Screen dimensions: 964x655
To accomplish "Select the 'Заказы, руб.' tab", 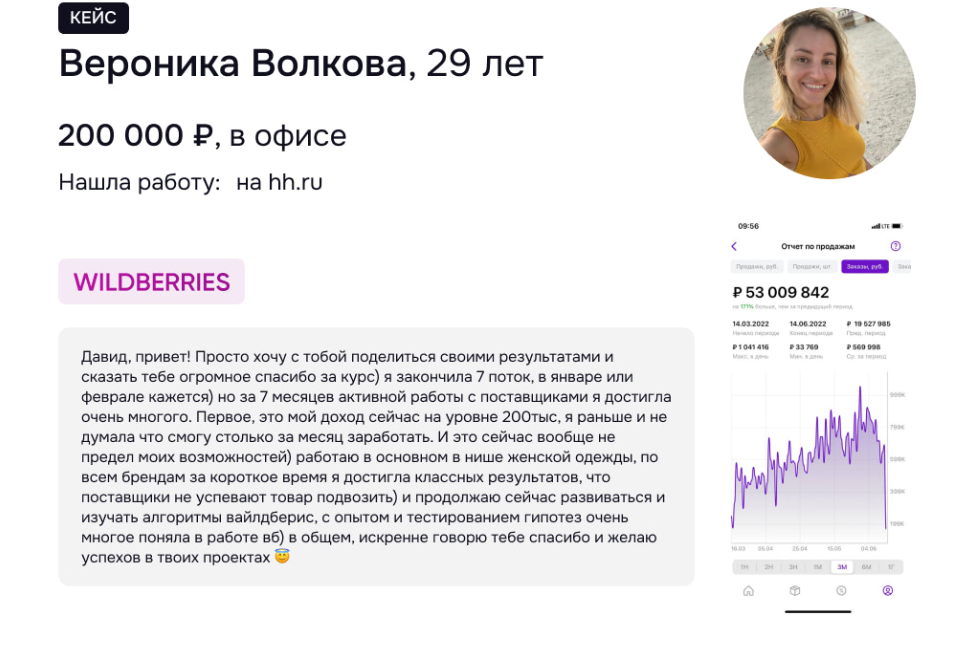I will [864, 267].
